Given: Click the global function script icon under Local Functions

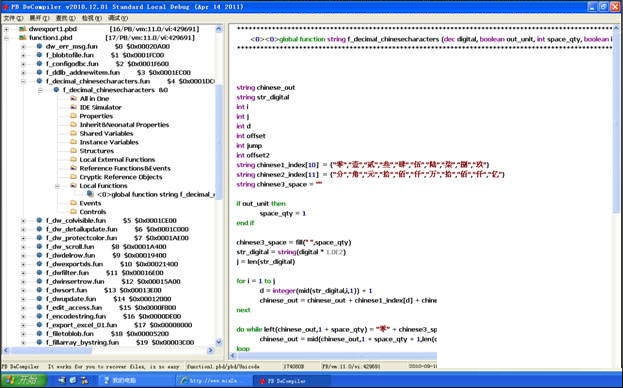Looking at the screenshot, I should (x=91, y=194).
